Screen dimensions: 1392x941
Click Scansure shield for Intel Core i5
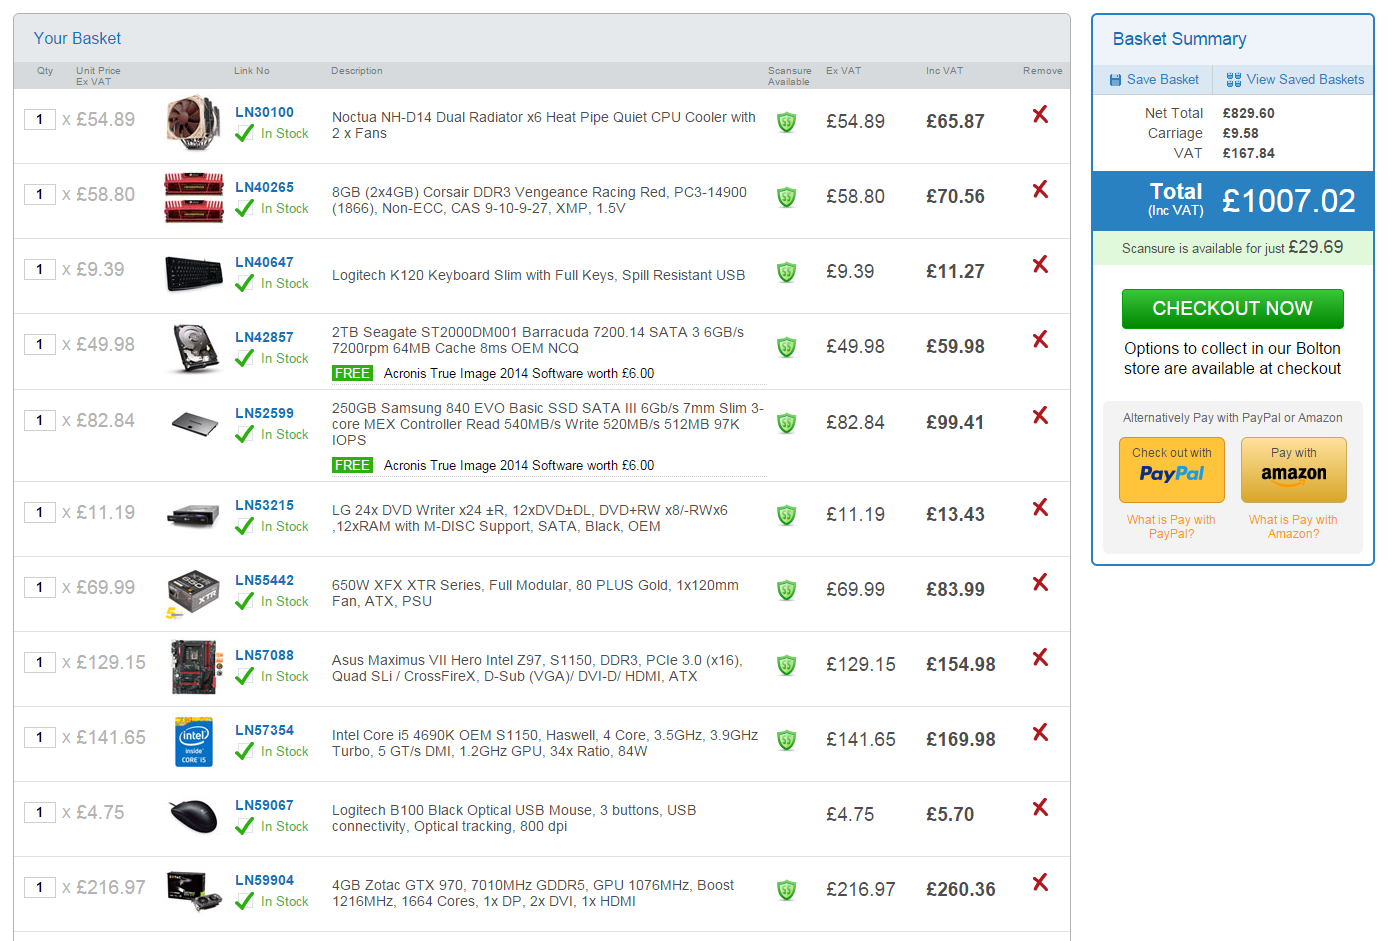pyautogui.click(x=787, y=740)
